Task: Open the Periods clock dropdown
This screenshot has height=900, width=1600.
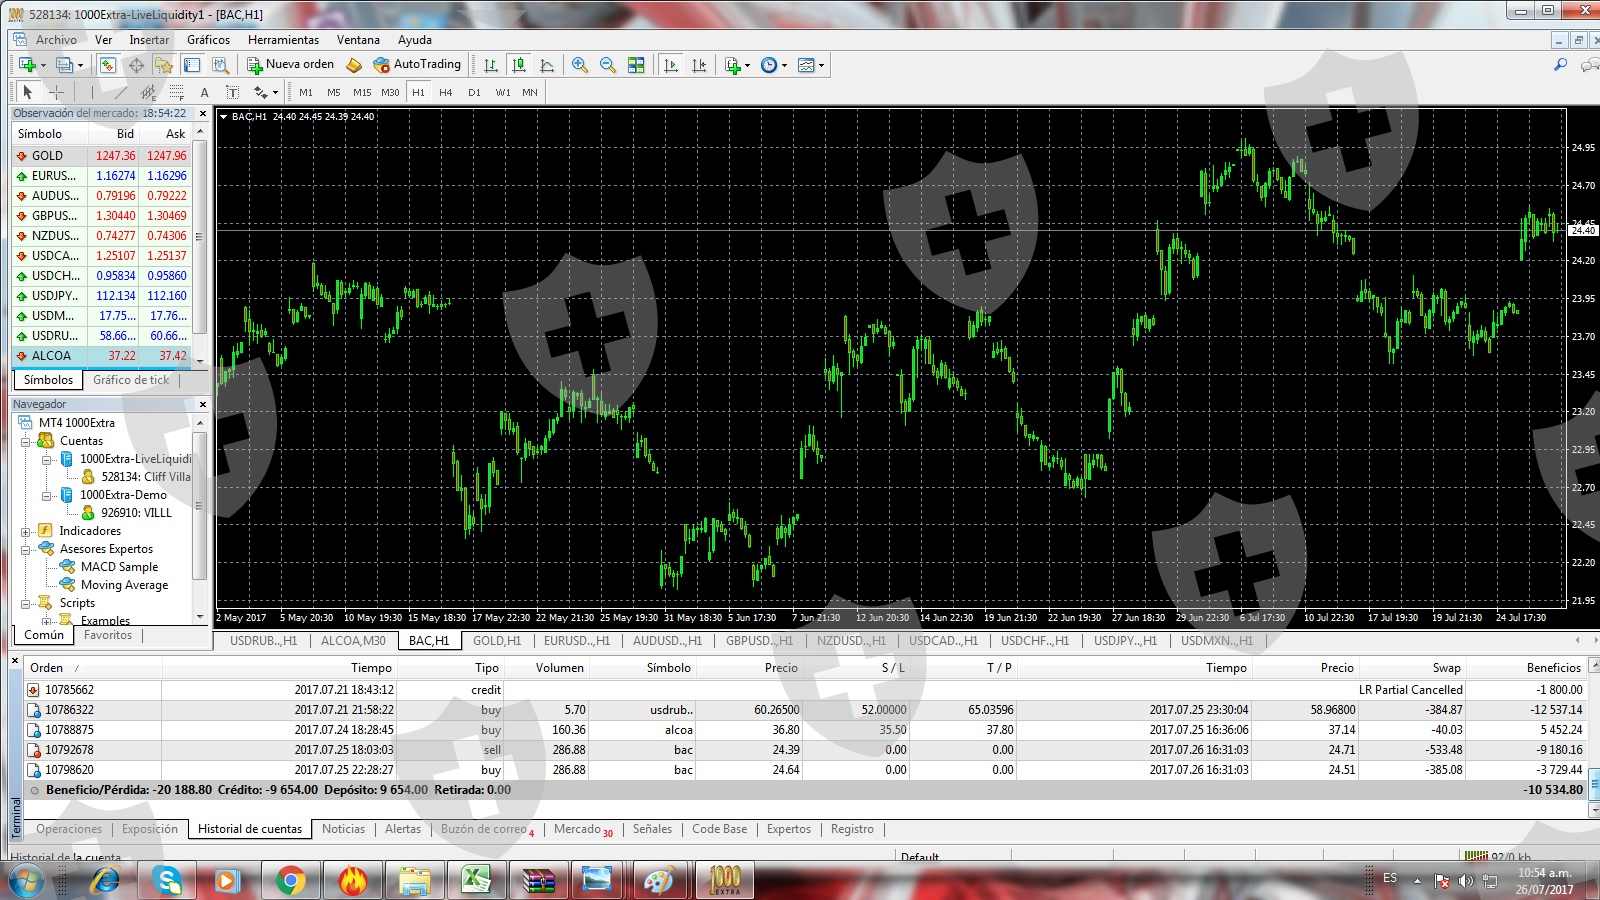Action: [773, 65]
